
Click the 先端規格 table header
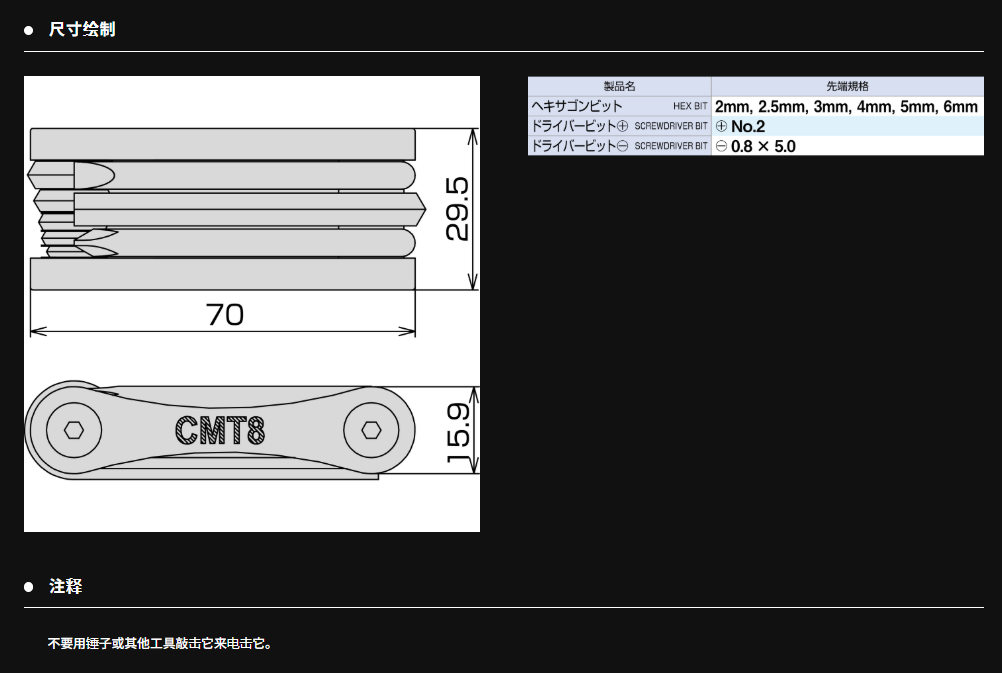pyautogui.click(x=847, y=87)
